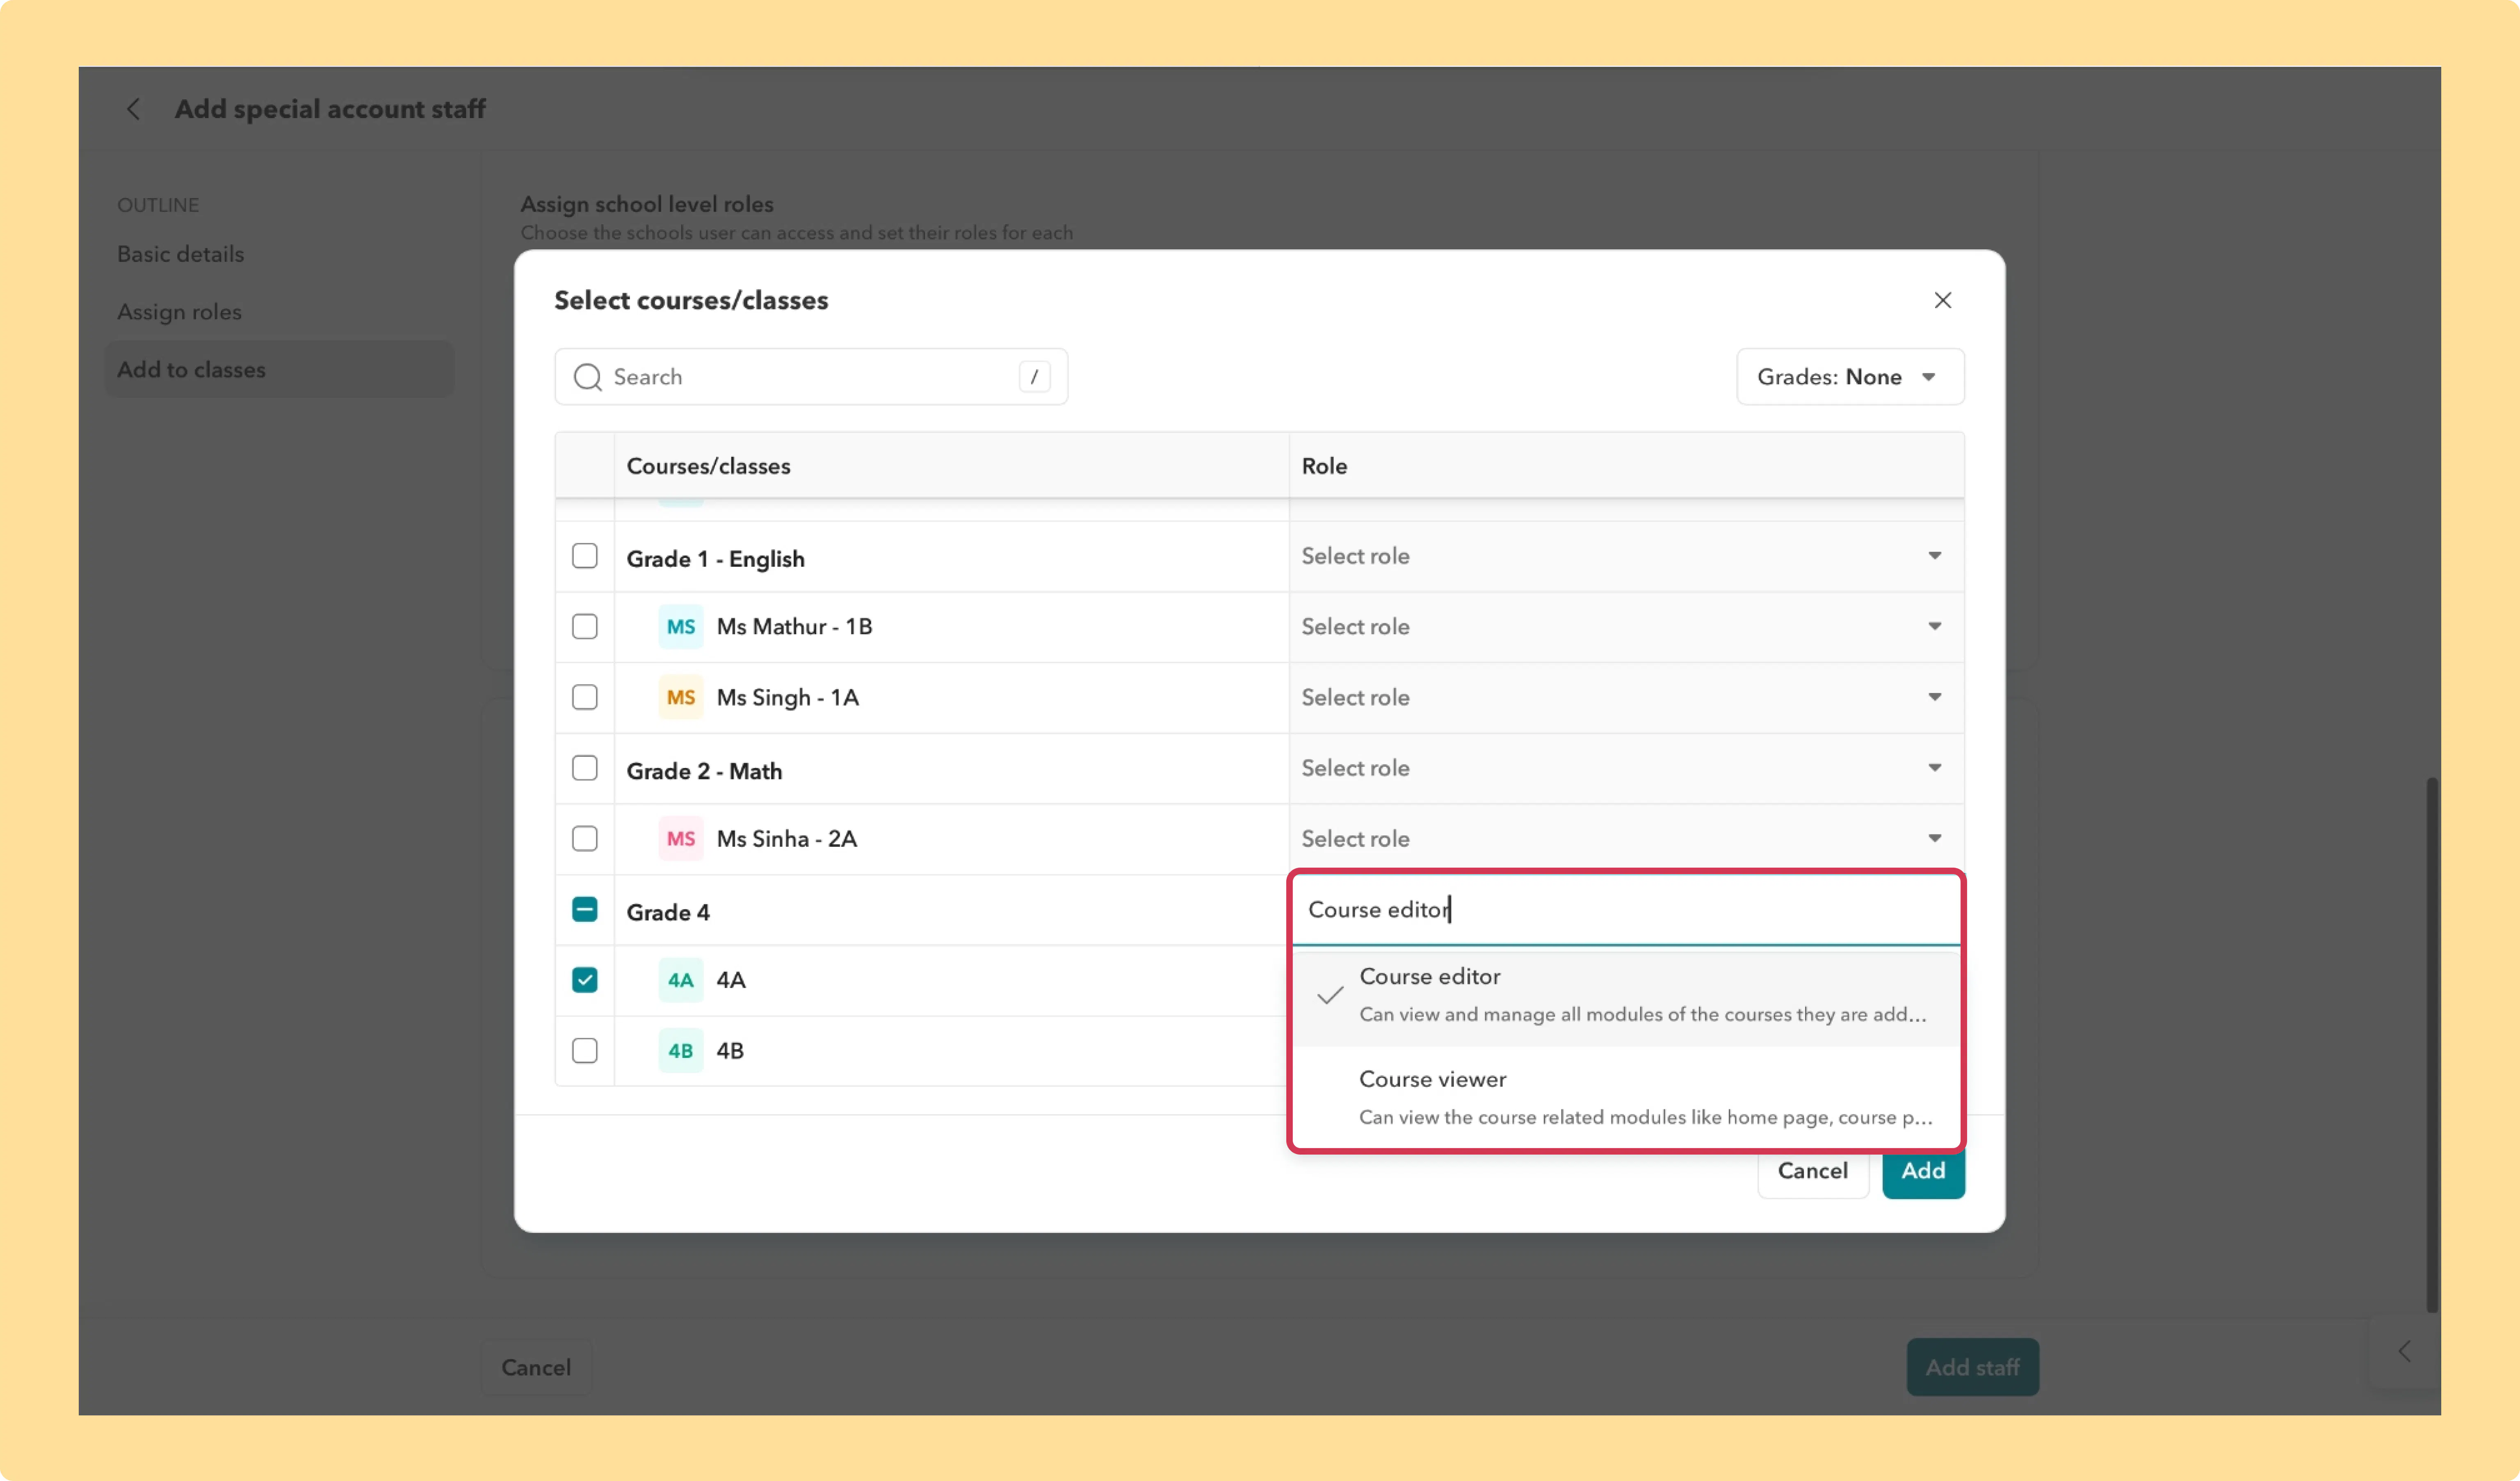Click the Add special account staff title
This screenshot has height=1481, width=2520.
(x=330, y=109)
